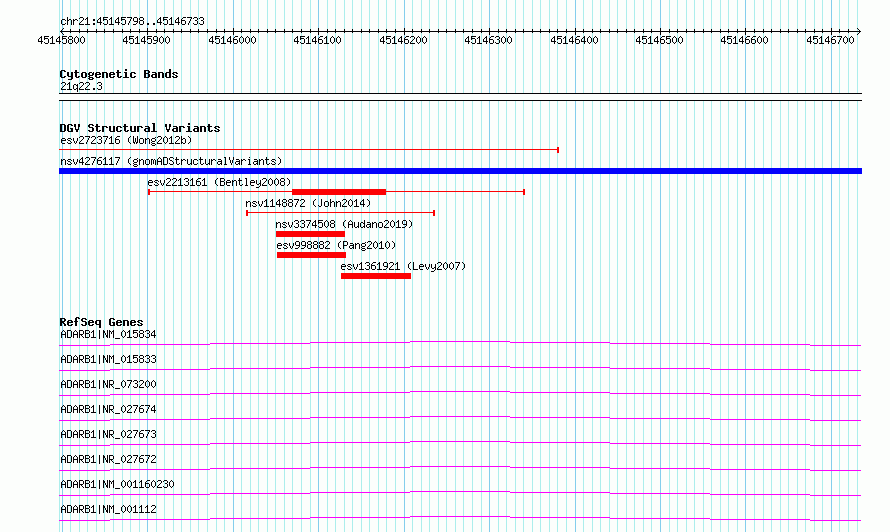
Task: Click ruler position 45146100
Action: tap(317, 40)
